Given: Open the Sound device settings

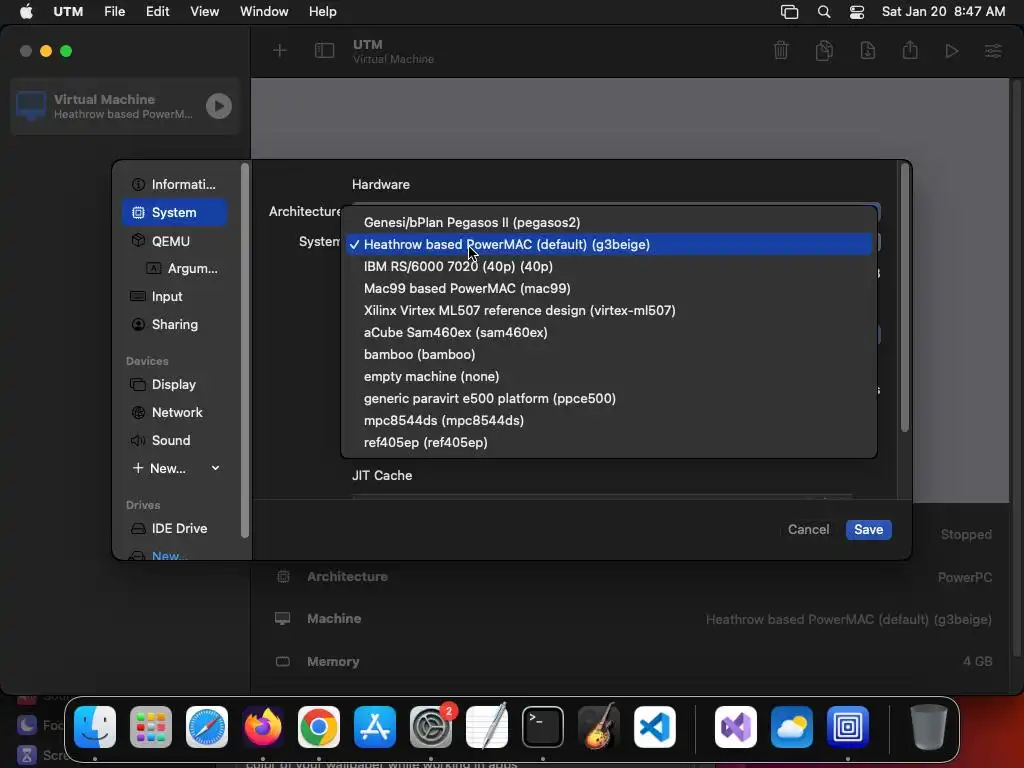Looking at the screenshot, I should [174, 441].
